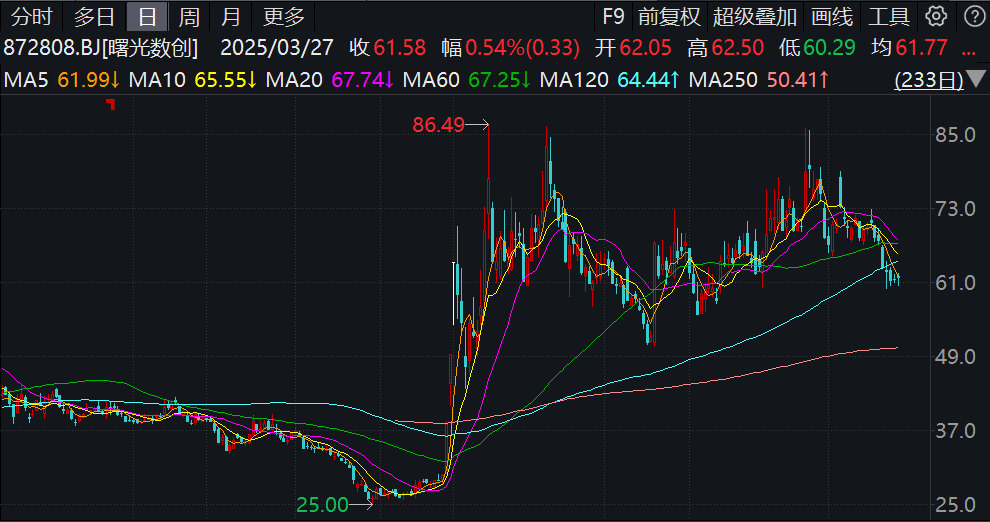Image resolution: width=990 pixels, height=522 pixels.
Task: Switch to the 周 weekly chart
Action: tap(189, 16)
